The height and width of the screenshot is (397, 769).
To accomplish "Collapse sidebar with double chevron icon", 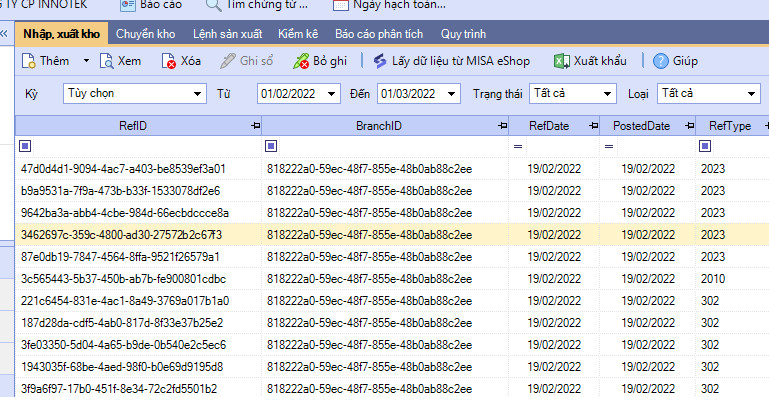I will coord(4,34).
